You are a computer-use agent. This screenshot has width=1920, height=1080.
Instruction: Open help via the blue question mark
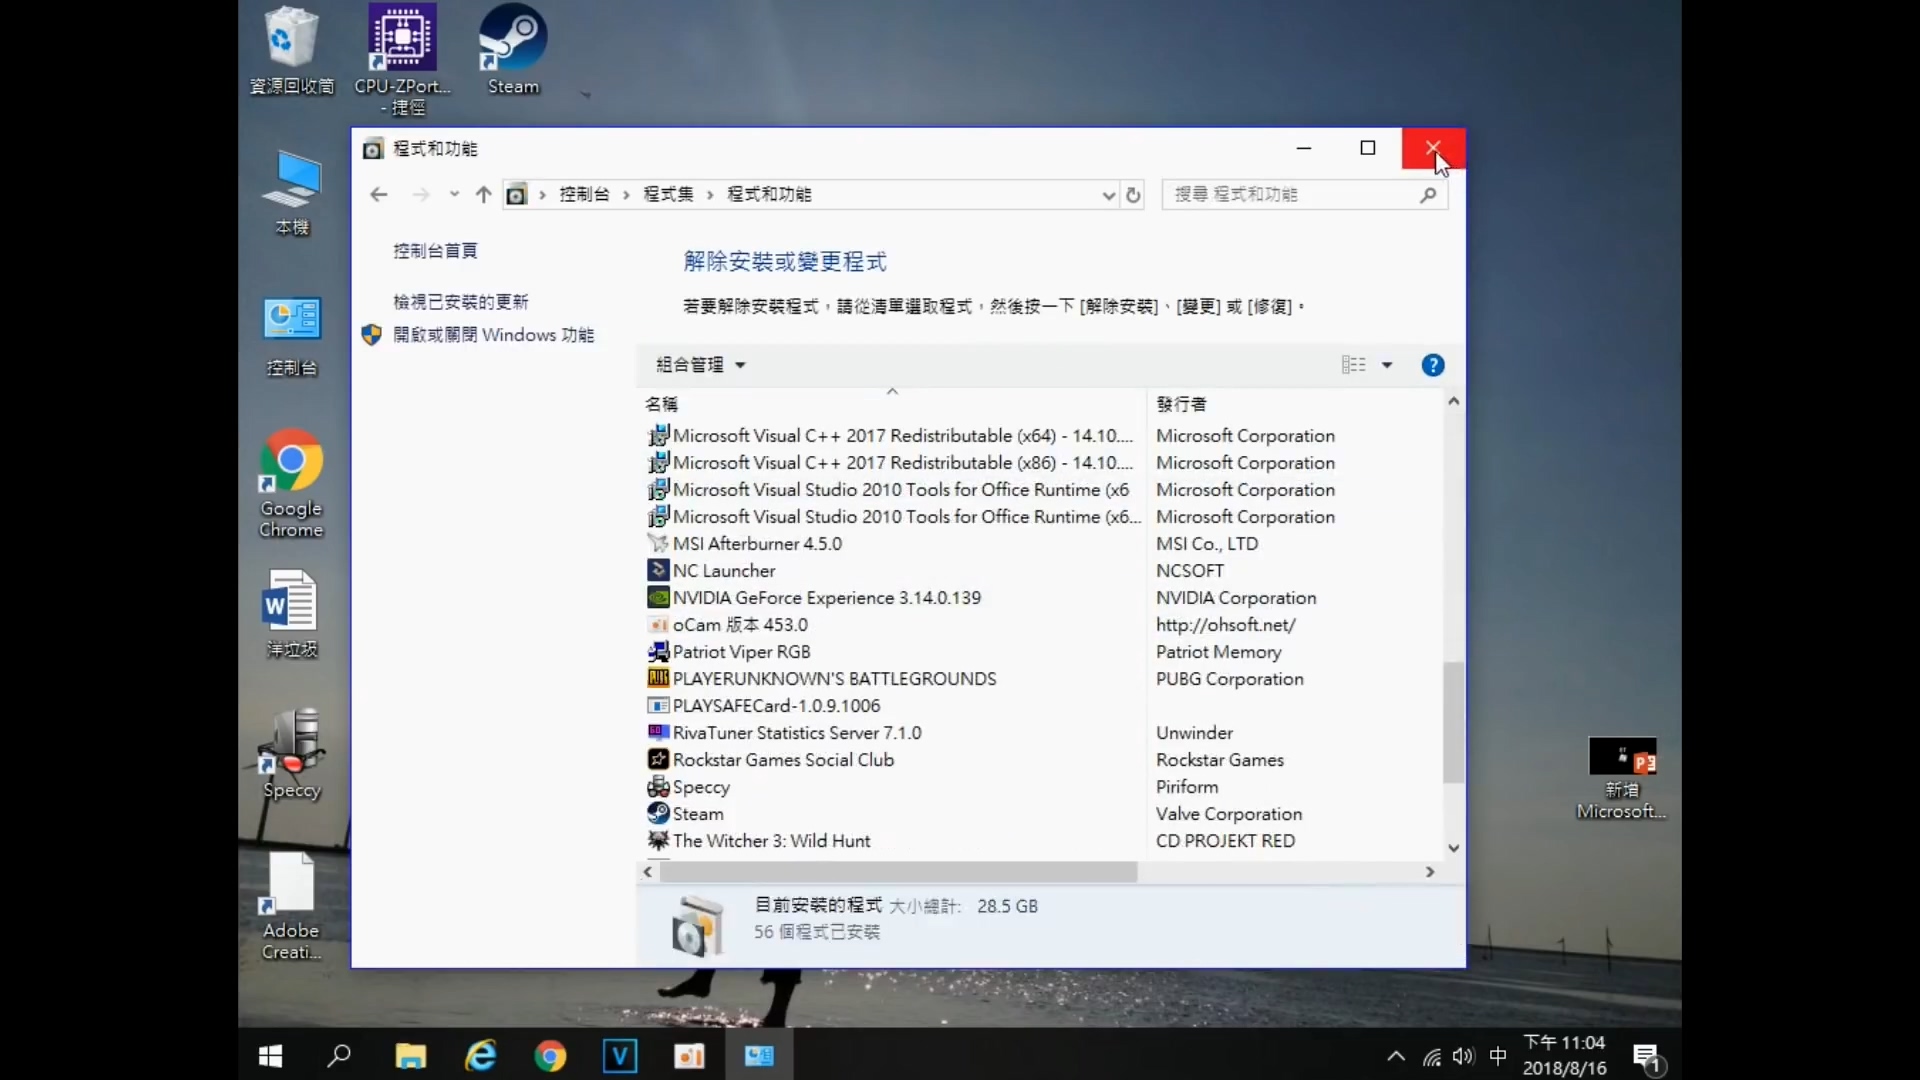click(1432, 365)
